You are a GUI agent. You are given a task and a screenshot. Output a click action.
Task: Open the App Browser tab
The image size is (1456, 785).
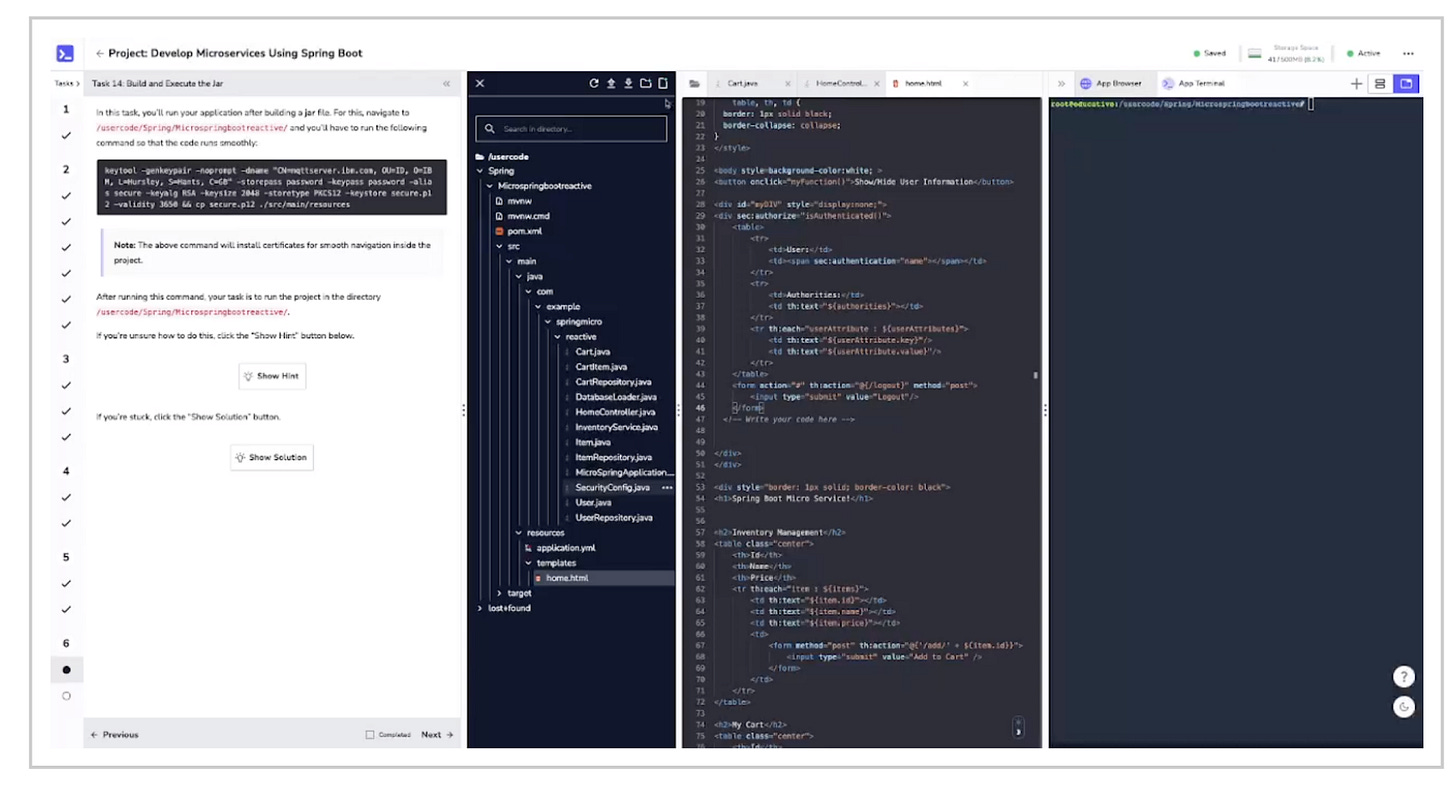1112,84
